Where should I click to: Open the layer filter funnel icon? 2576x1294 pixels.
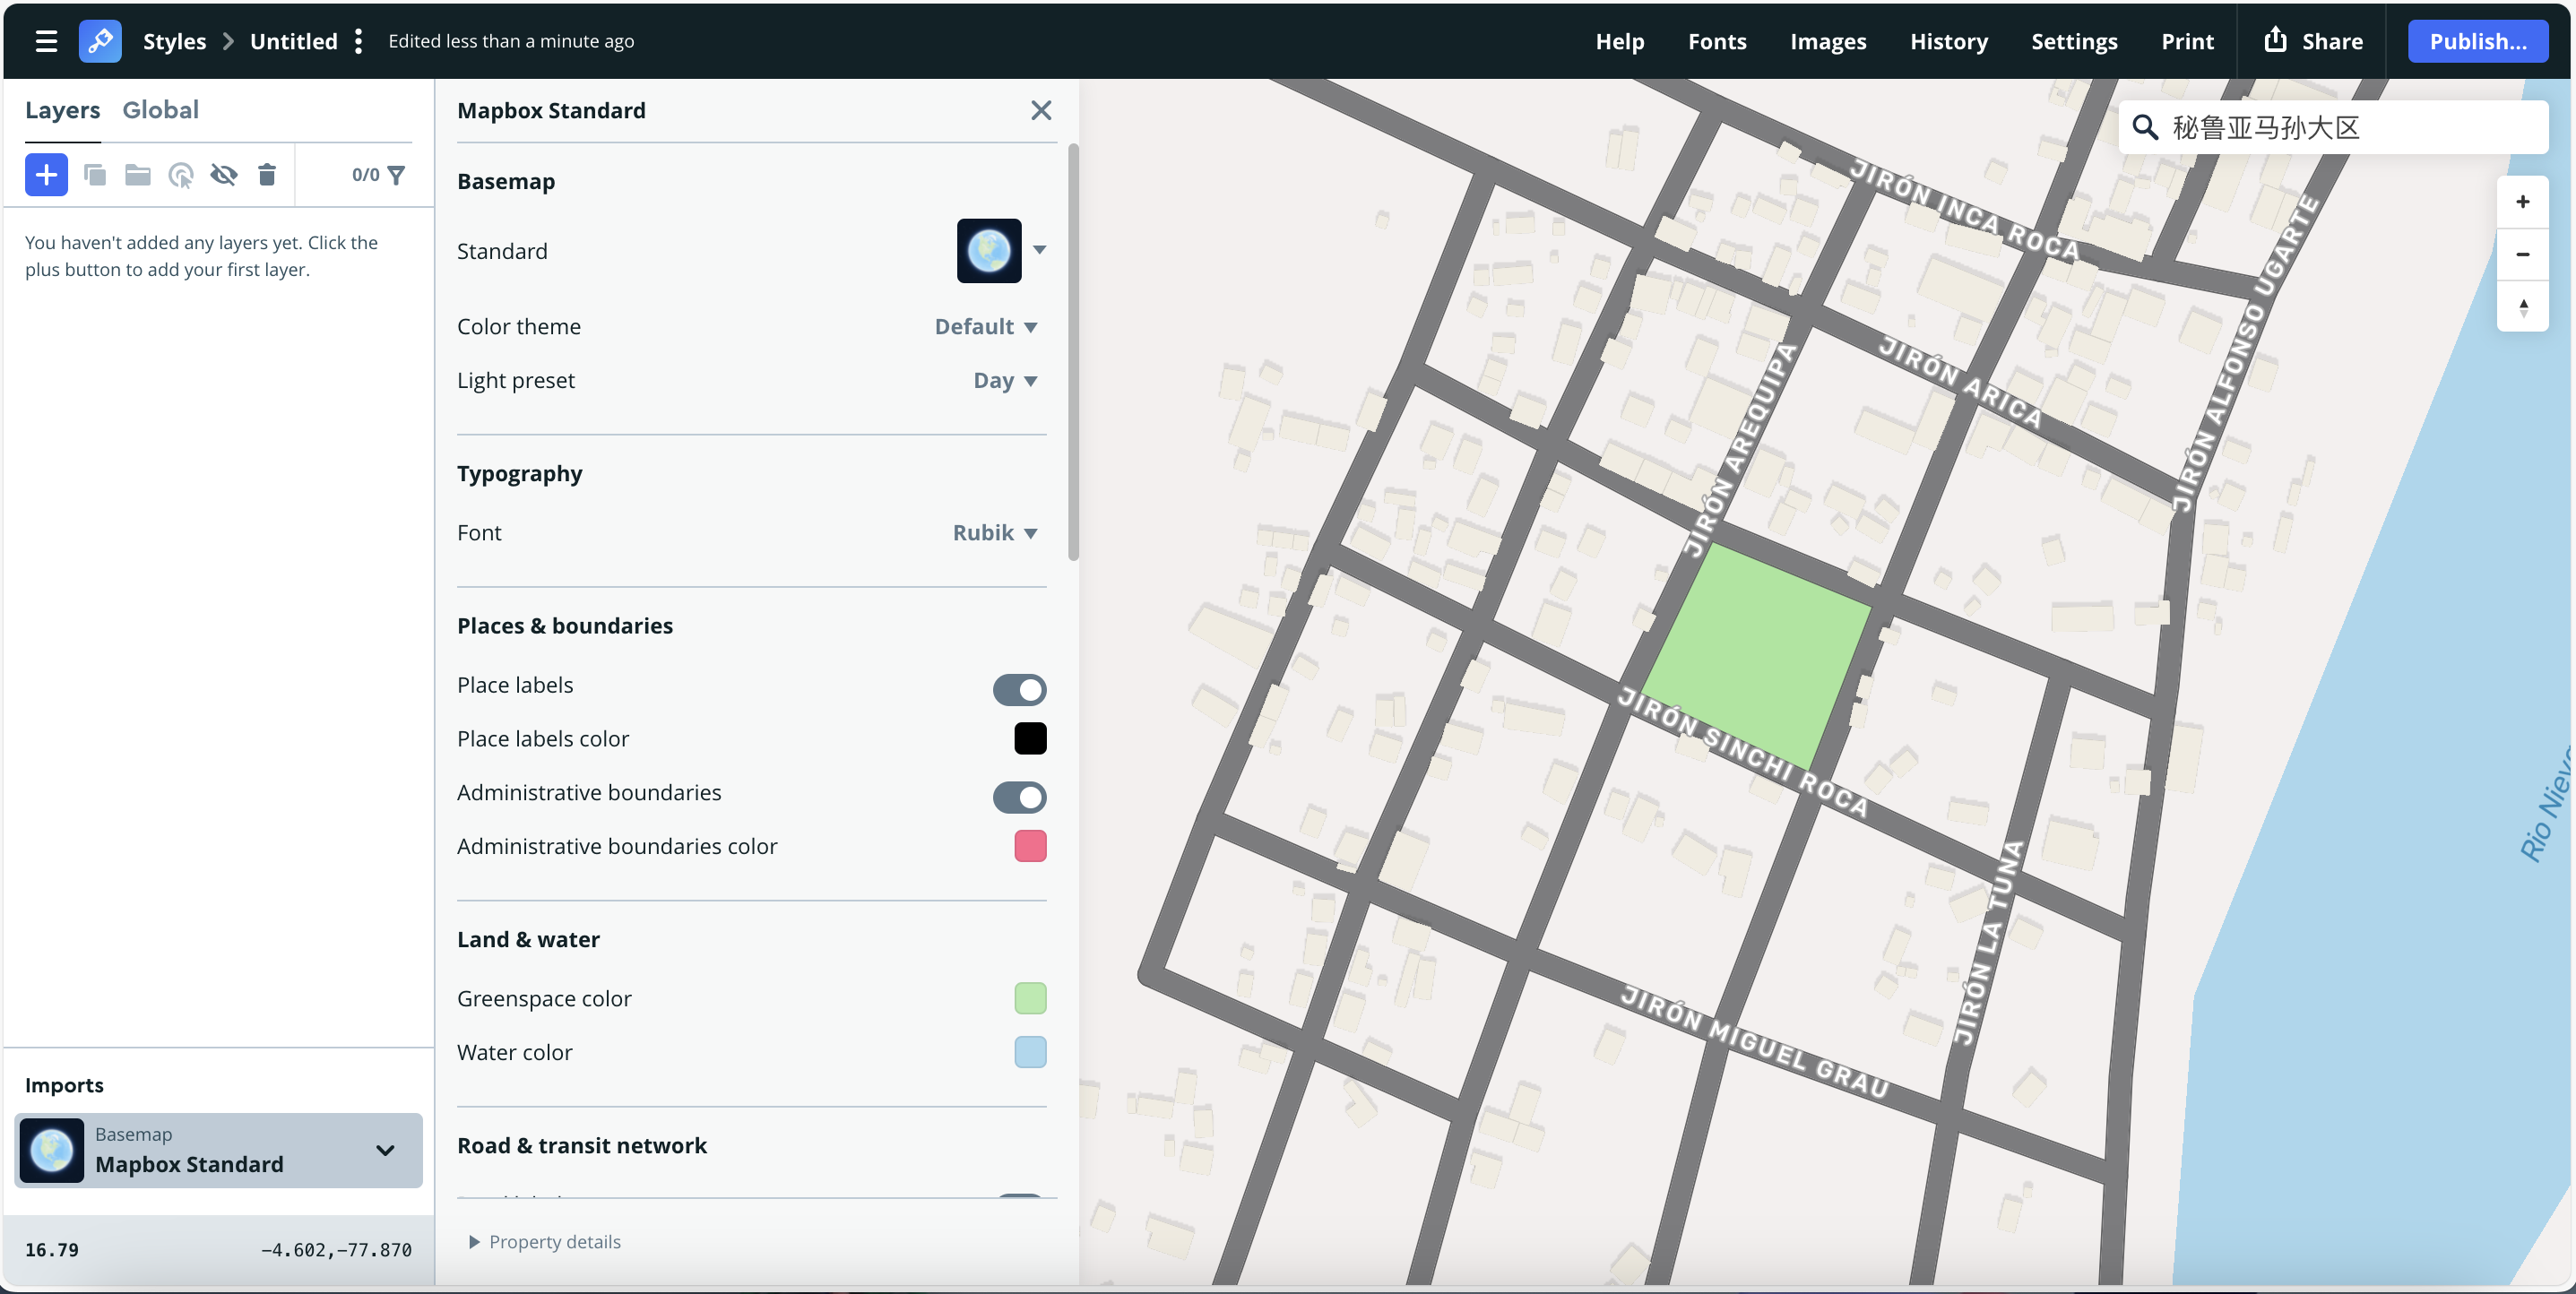click(x=396, y=174)
